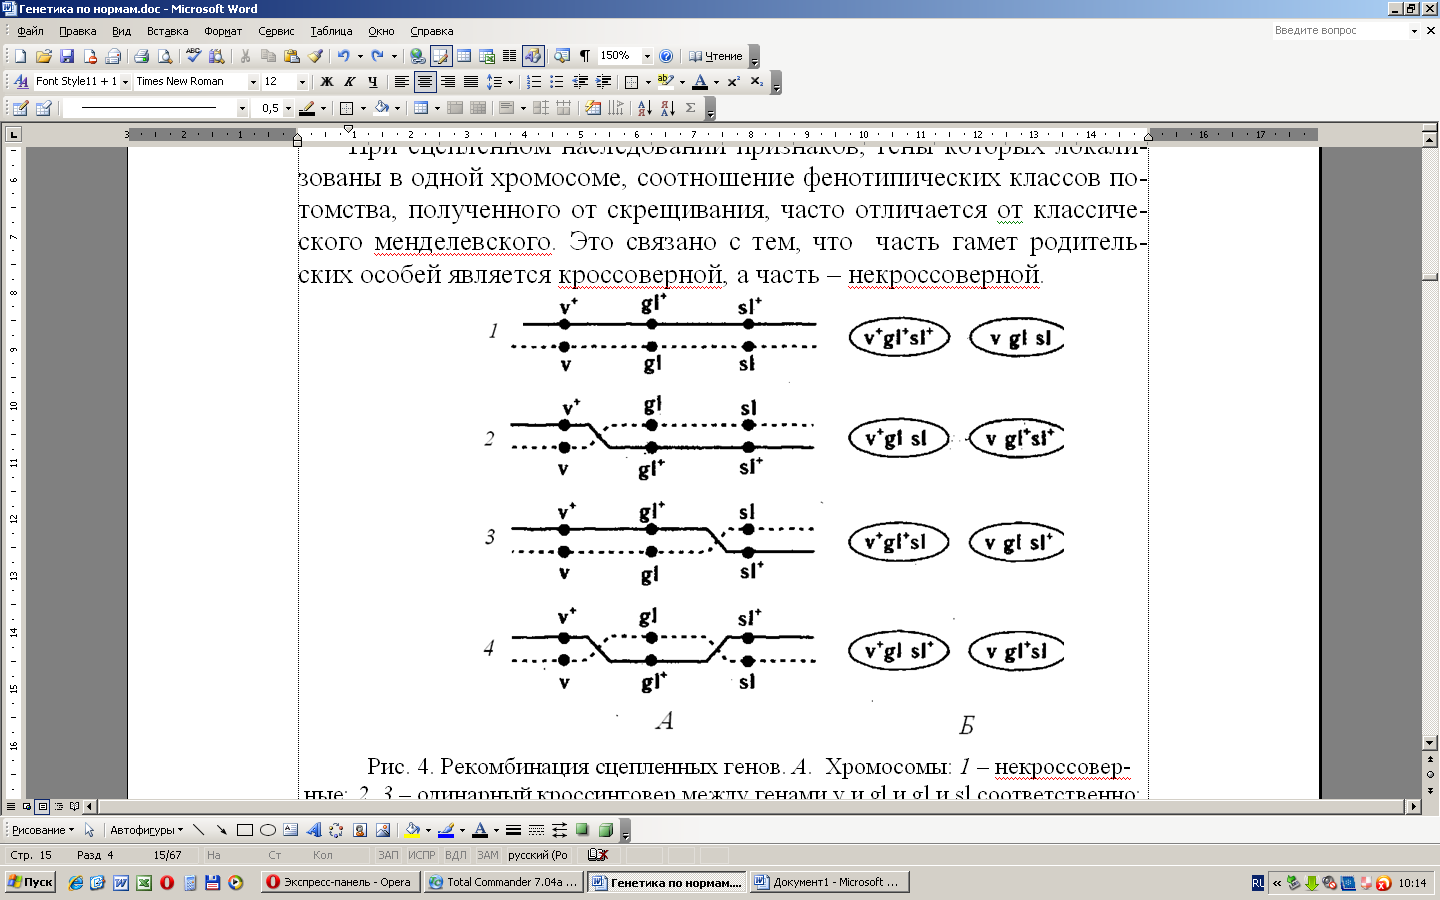This screenshot has width=1440, height=900.
Task: Open the Файл menu
Action: coord(30,31)
